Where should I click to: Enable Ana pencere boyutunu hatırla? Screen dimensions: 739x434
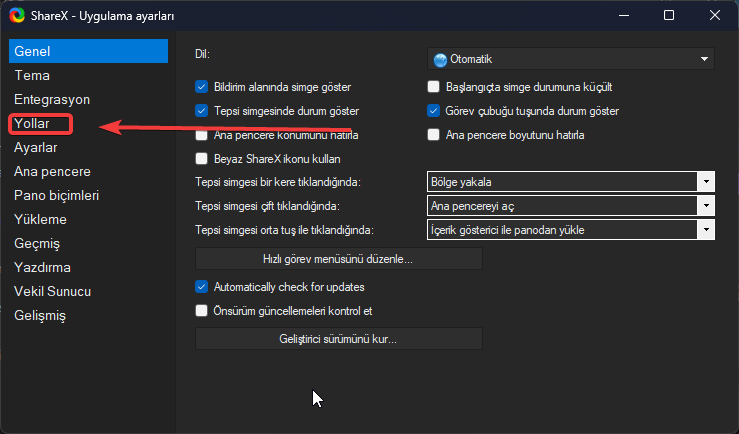[433, 135]
